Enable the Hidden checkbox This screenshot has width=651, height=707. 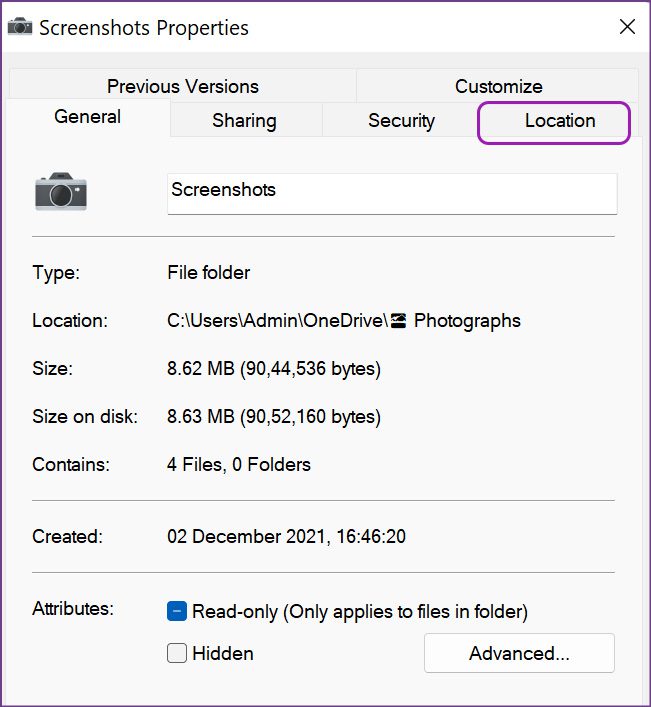pos(177,653)
